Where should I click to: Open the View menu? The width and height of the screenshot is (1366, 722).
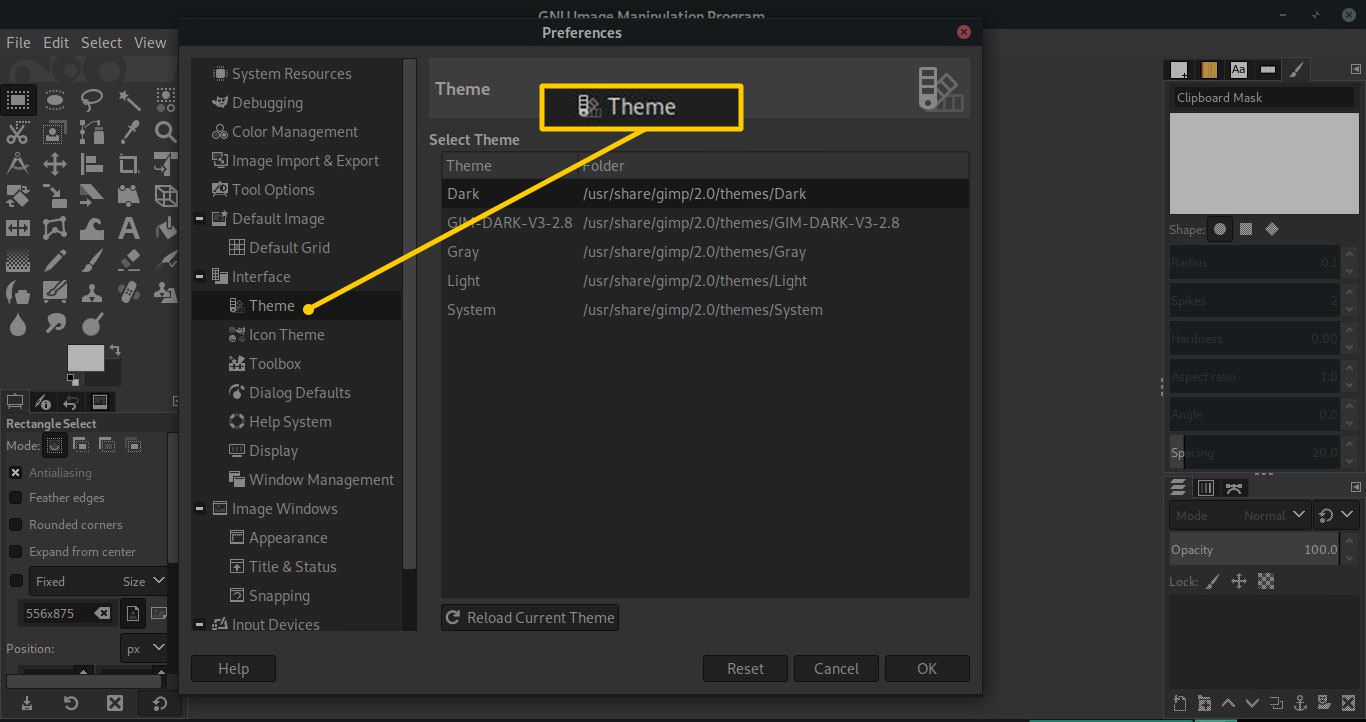(150, 43)
